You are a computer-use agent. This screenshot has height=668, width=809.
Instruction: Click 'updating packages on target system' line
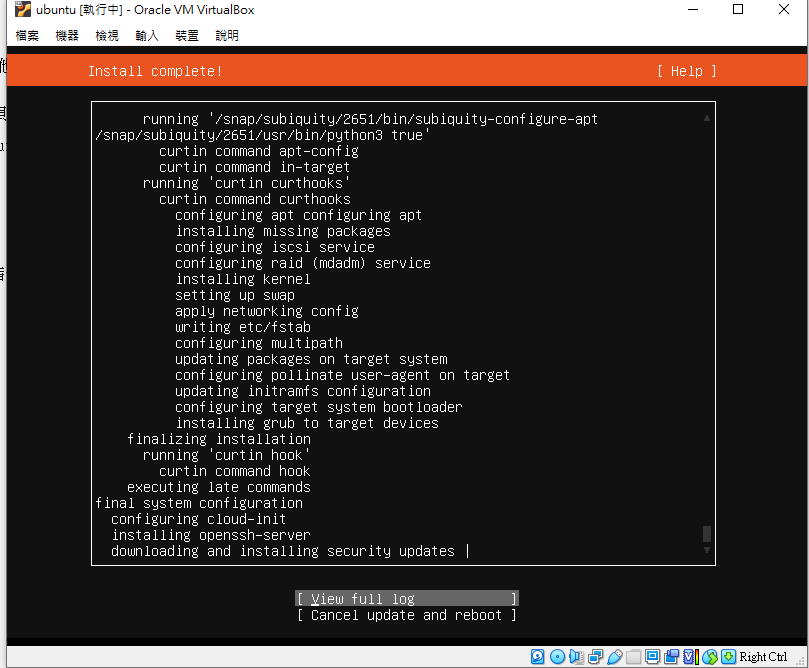click(x=311, y=359)
